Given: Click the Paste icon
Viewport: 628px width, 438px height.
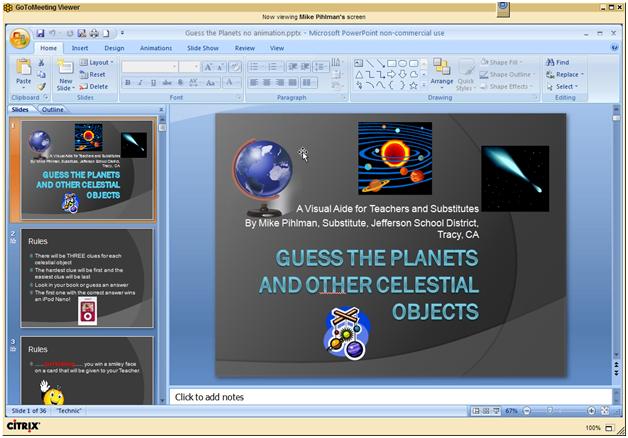Looking at the screenshot, I should coord(23,71).
